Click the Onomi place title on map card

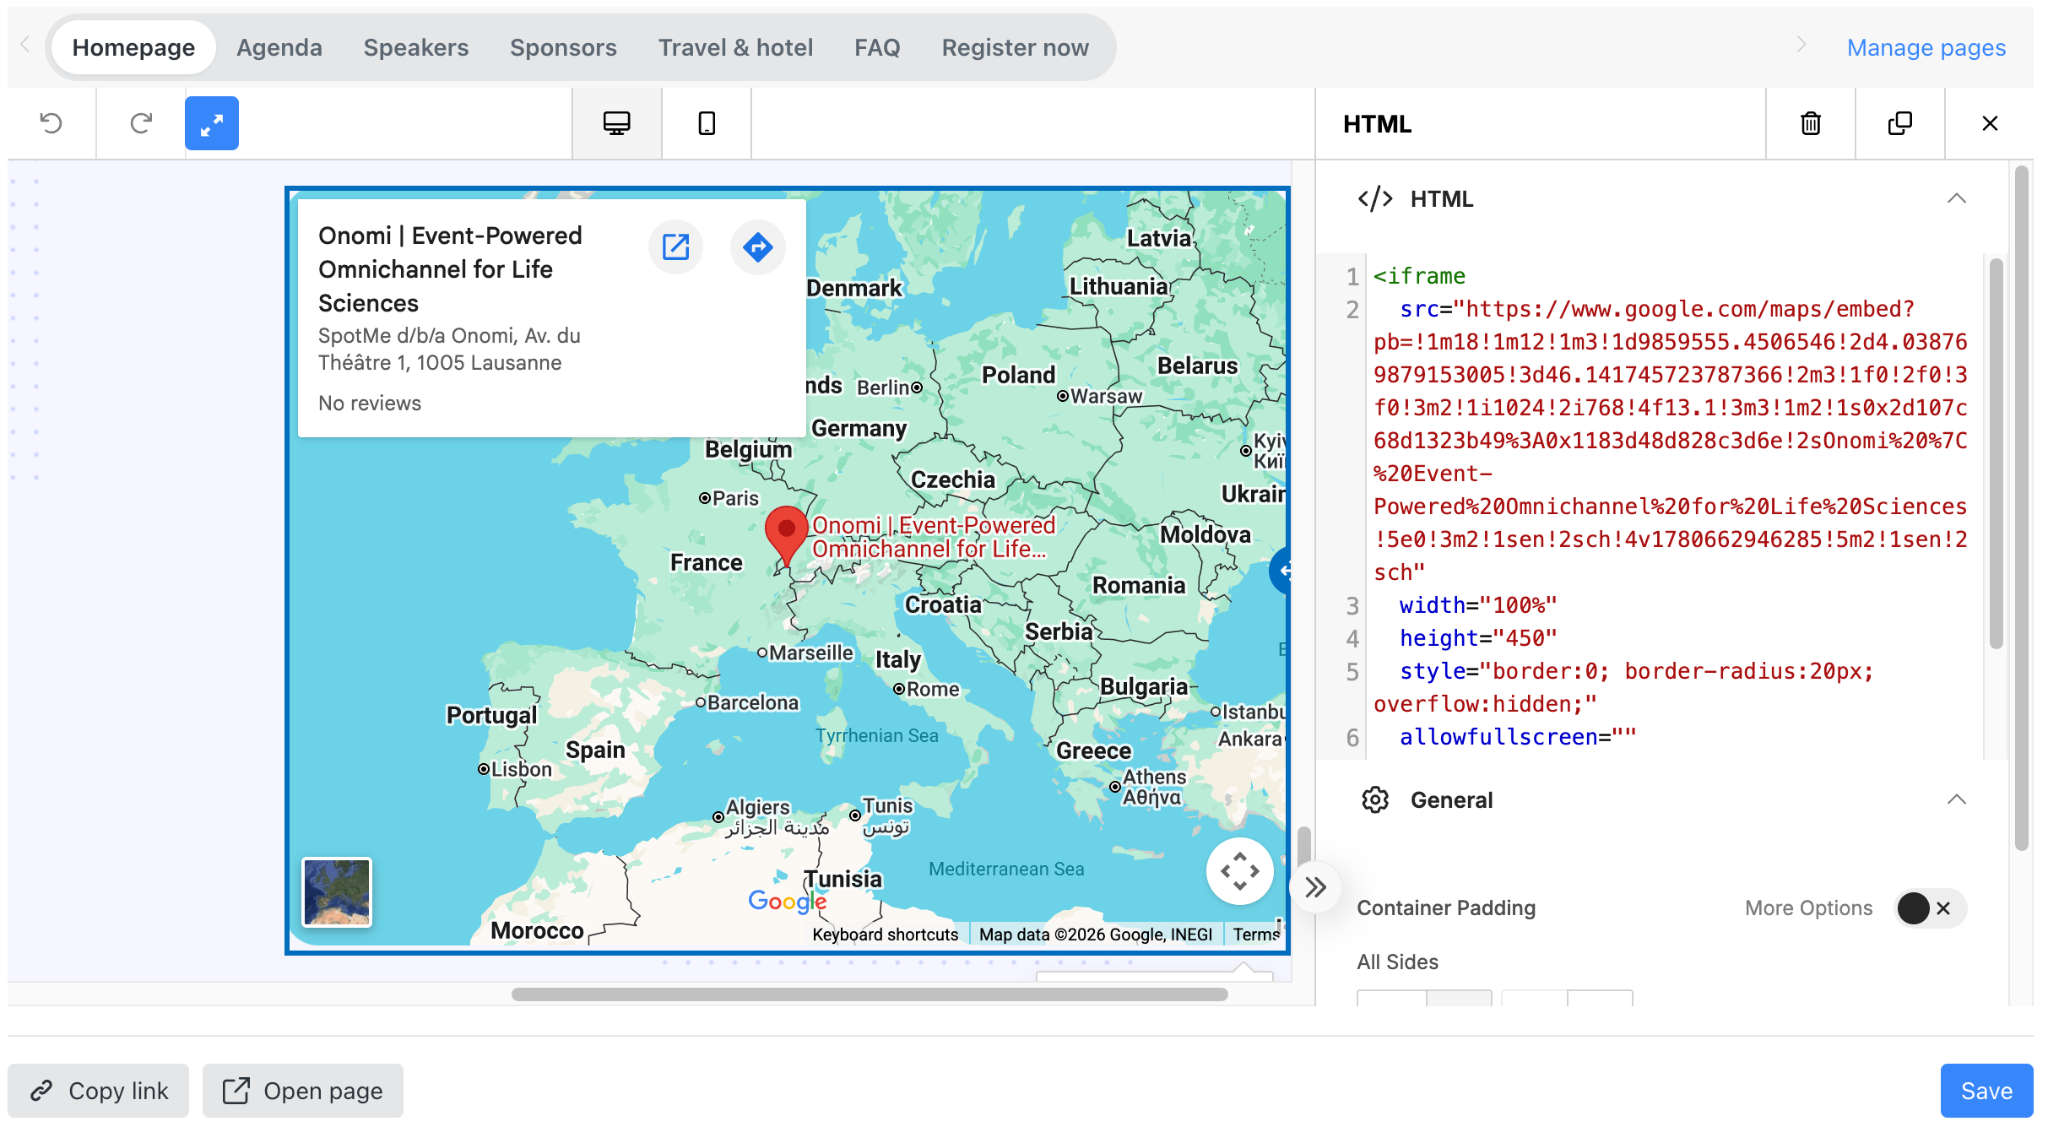(450, 269)
